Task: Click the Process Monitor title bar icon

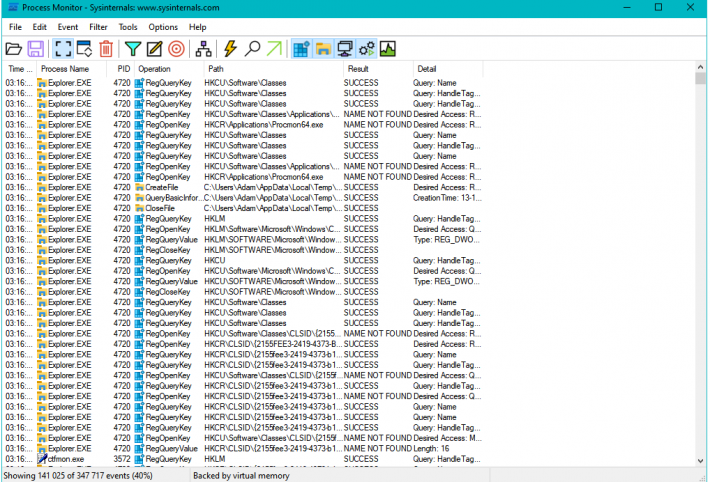Action: pos(13,8)
